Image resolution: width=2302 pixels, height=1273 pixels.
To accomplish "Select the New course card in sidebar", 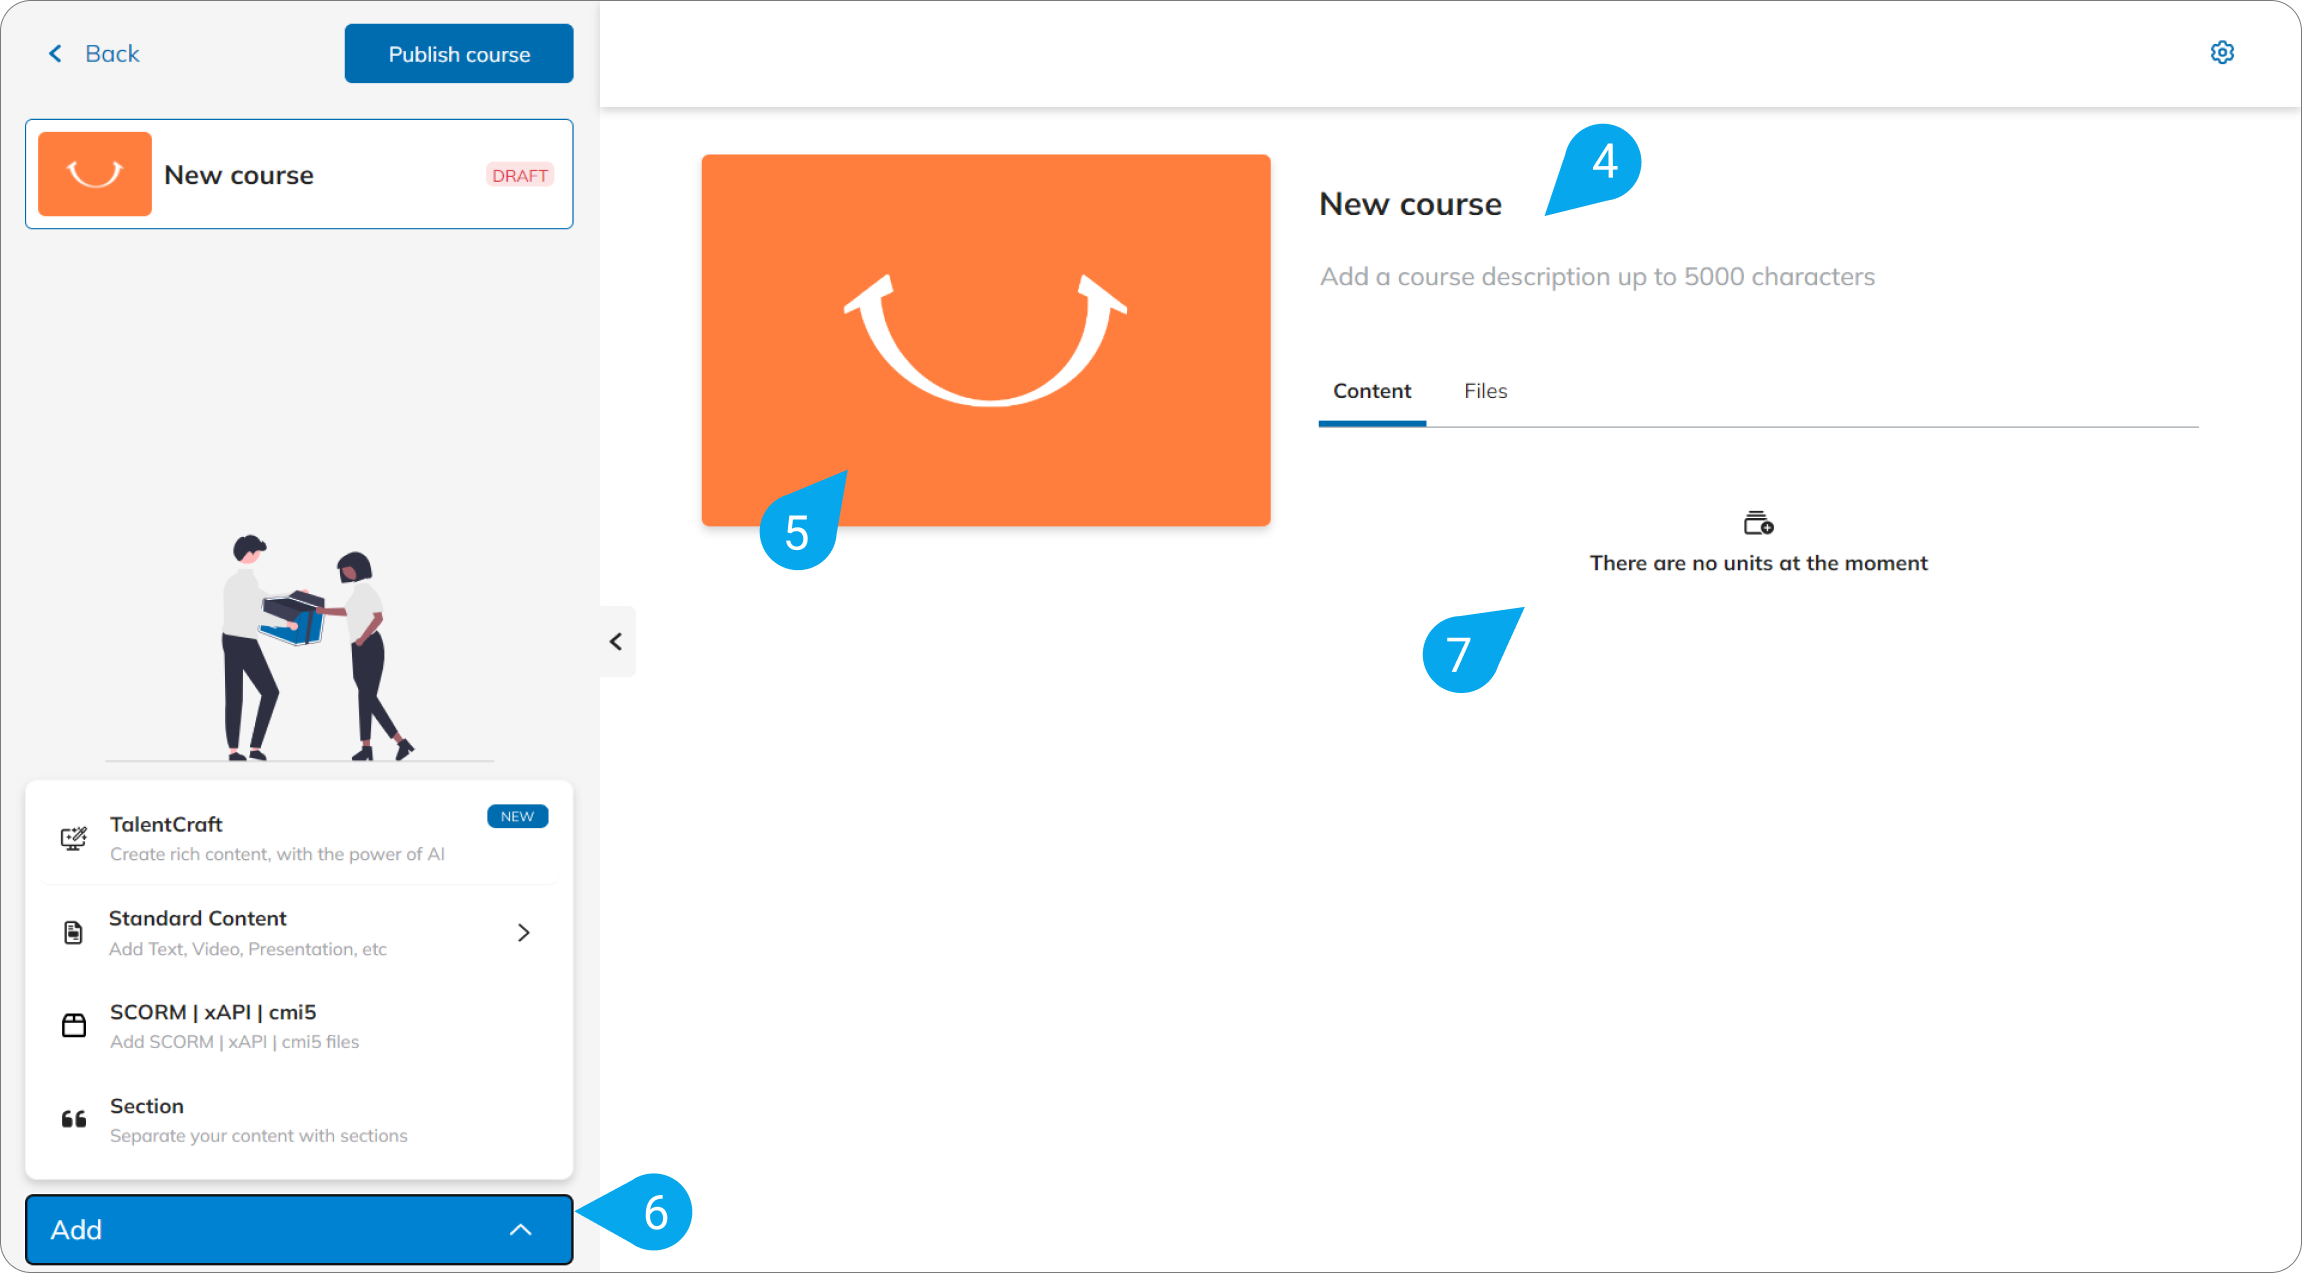I will (299, 174).
